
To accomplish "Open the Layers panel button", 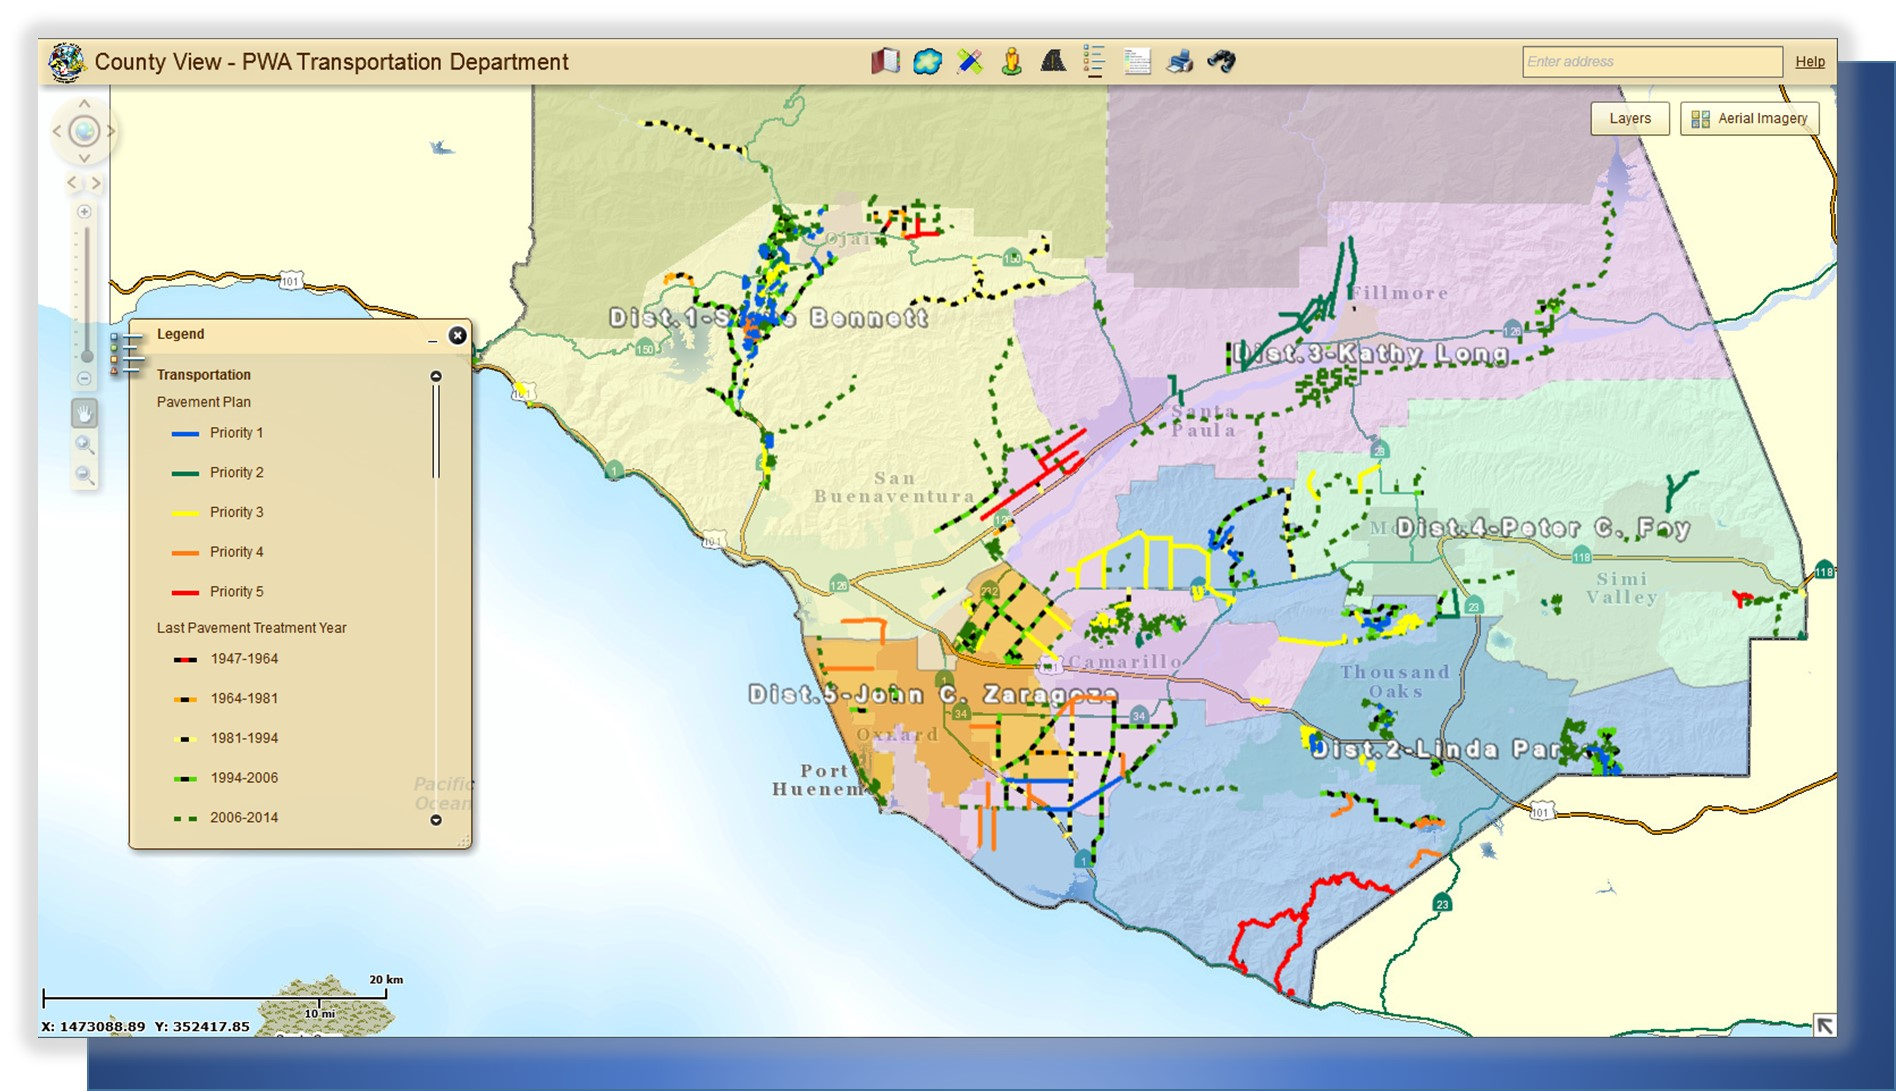I will point(1629,118).
